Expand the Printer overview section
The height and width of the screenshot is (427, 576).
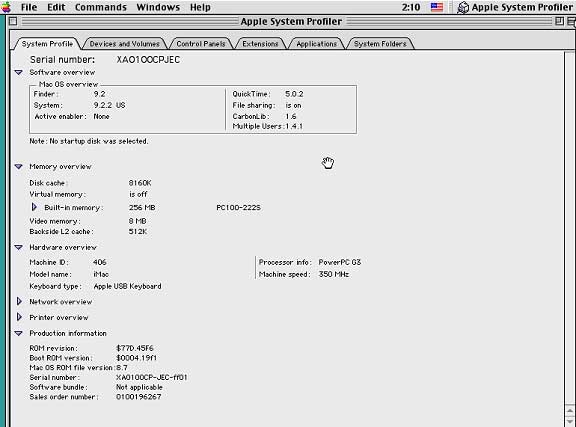[19, 317]
